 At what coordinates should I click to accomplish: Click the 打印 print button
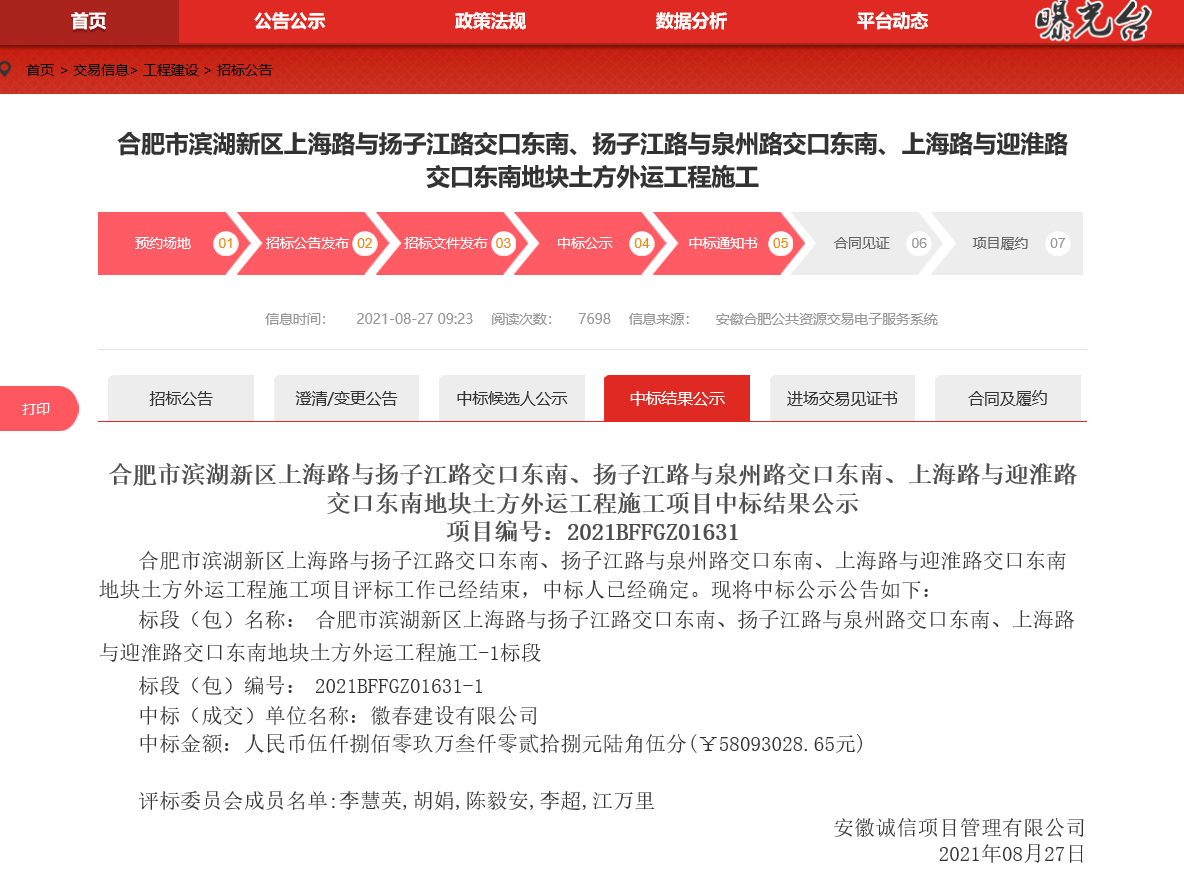coord(39,409)
